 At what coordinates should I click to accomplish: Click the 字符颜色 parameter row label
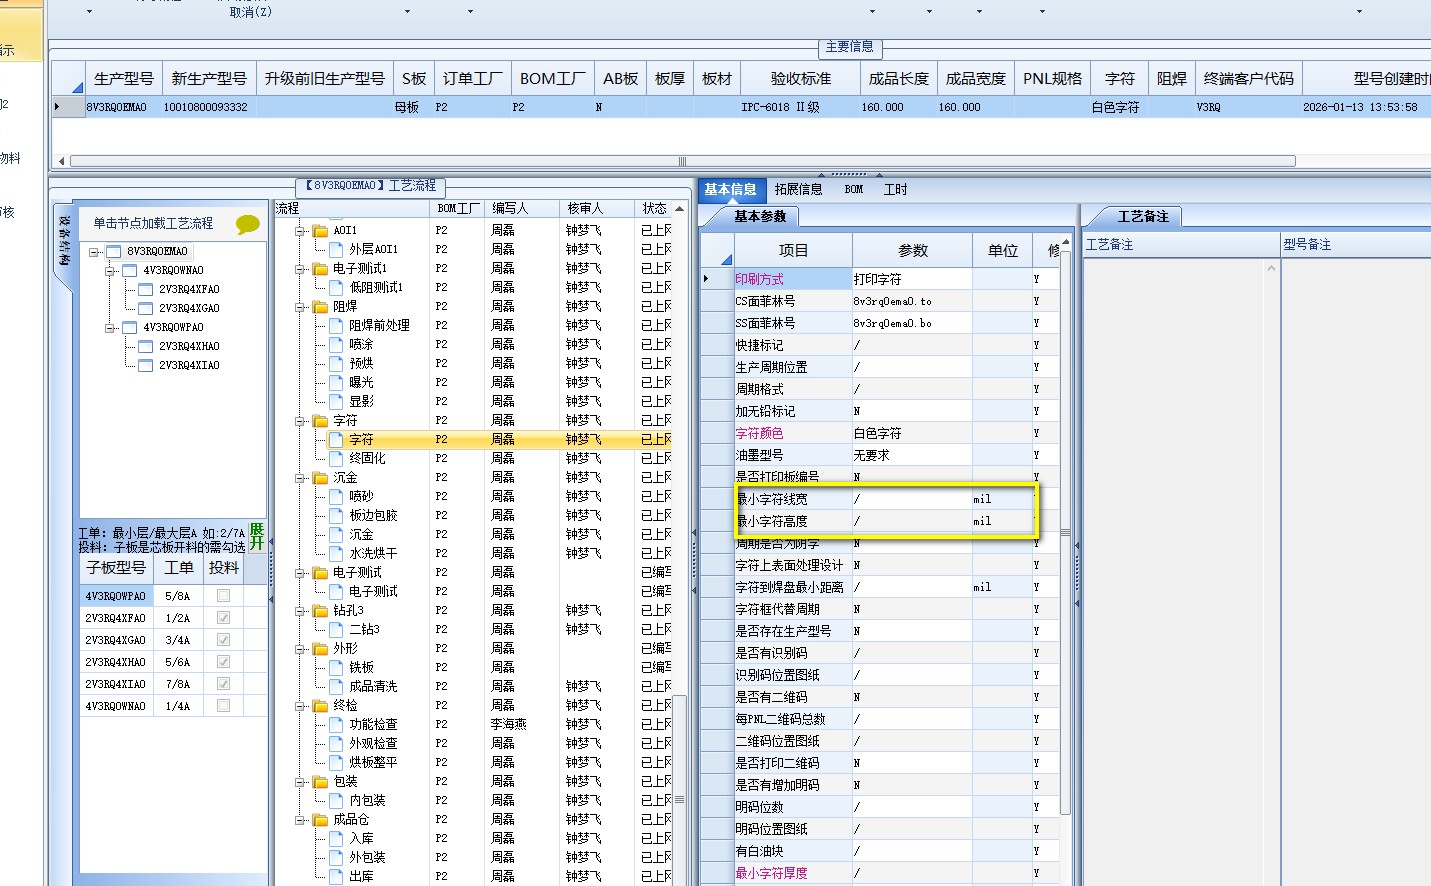coord(760,433)
